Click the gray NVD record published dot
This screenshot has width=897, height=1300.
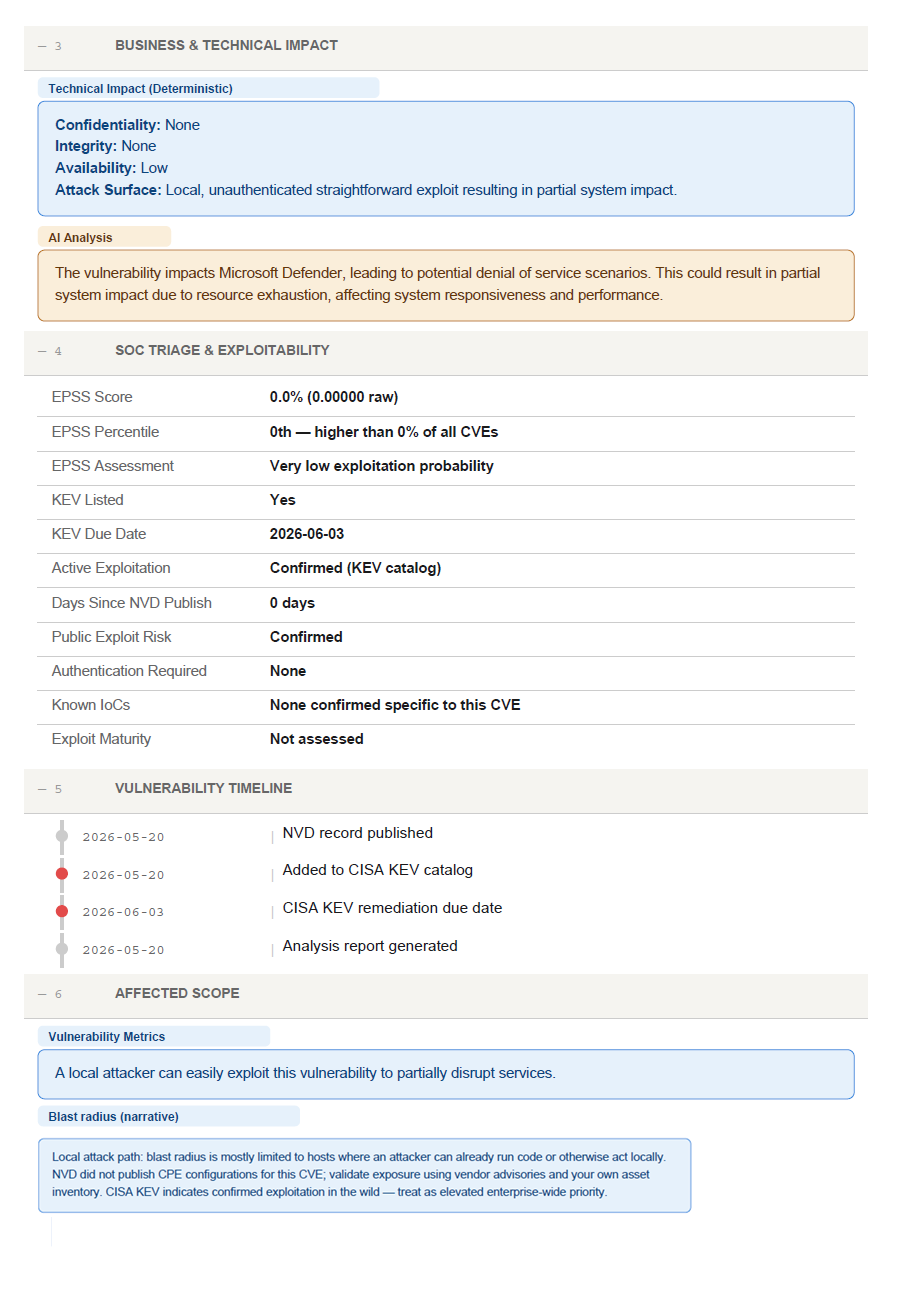click(62, 836)
